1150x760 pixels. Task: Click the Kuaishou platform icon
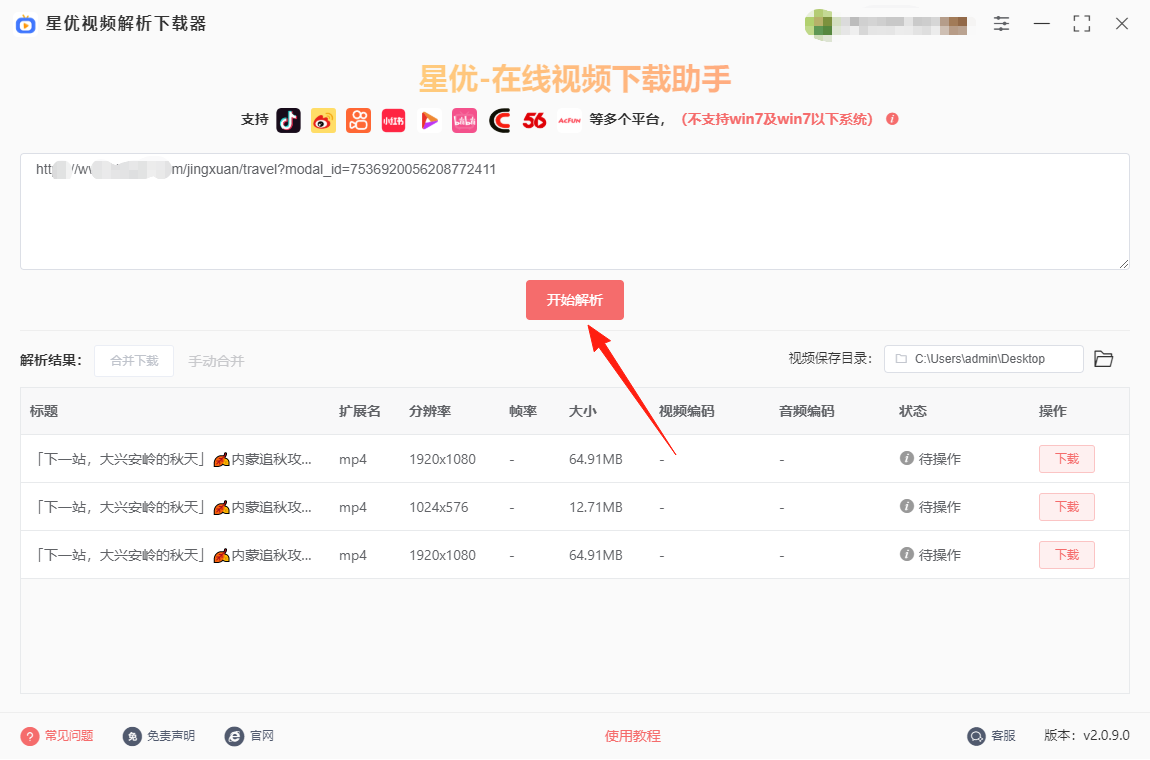coord(359,120)
